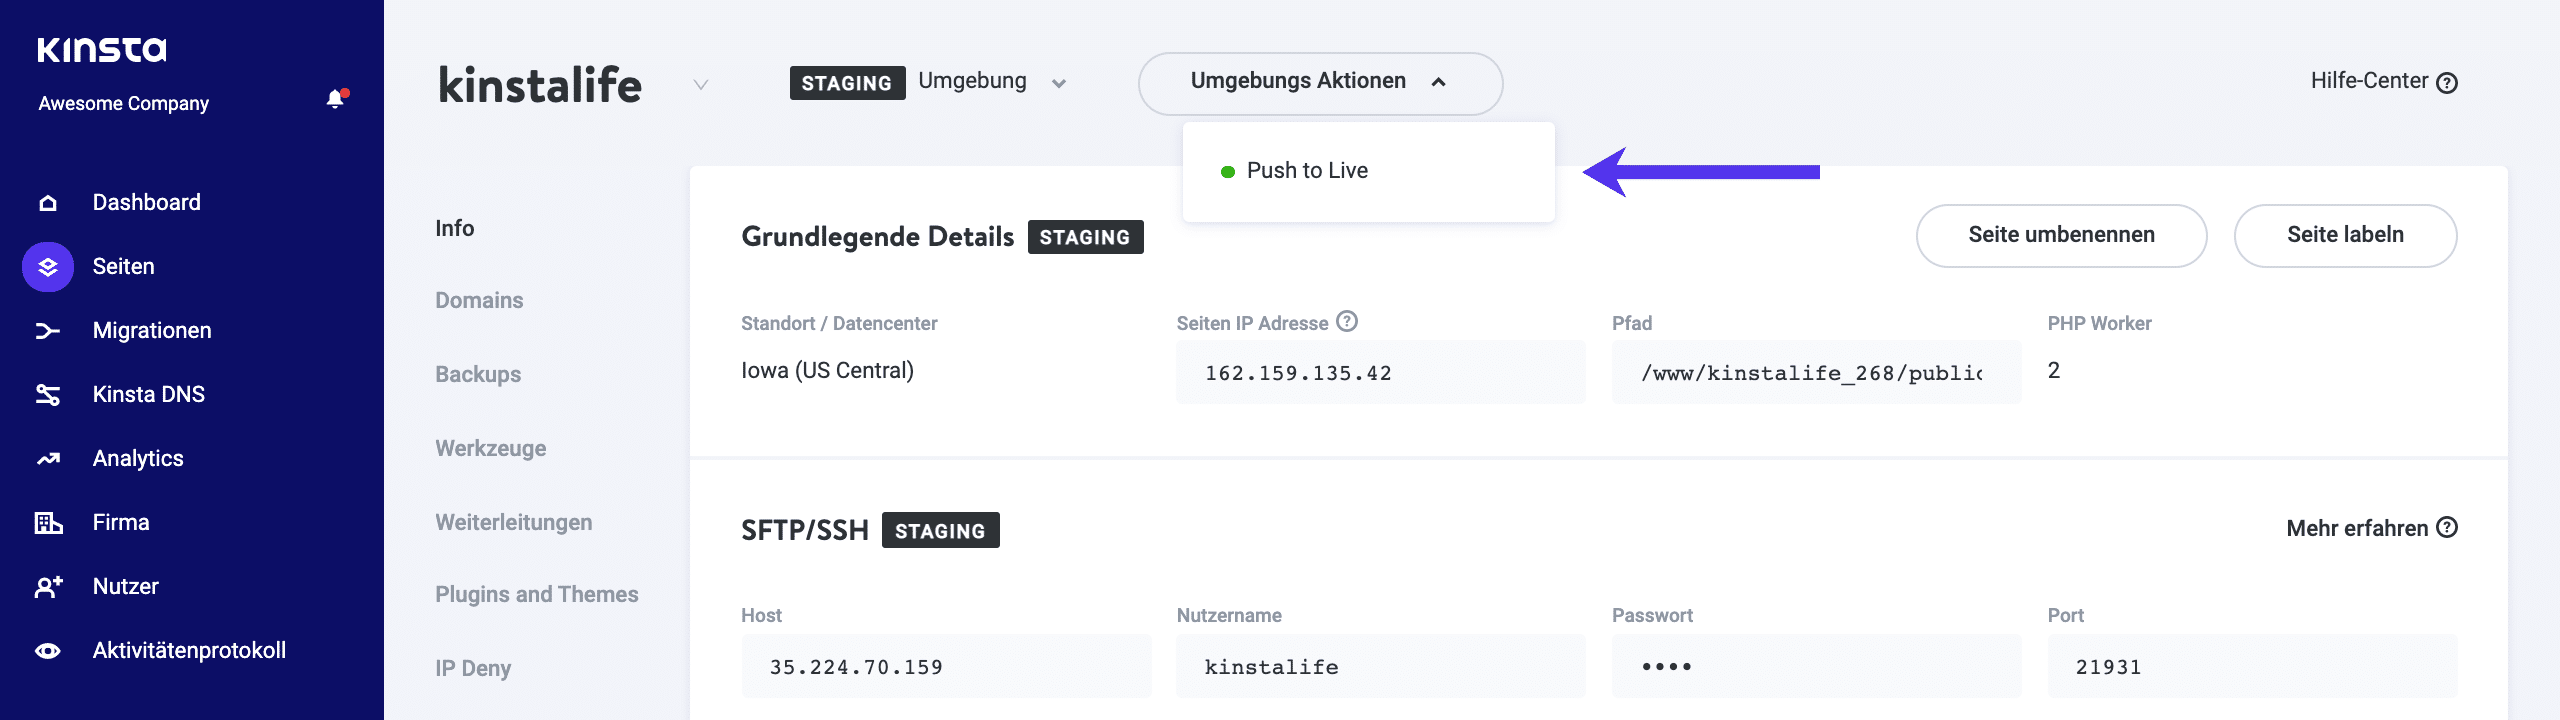Click the Dashboard home icon
The width and height of the screenshot is (2560, 720).
48,203
